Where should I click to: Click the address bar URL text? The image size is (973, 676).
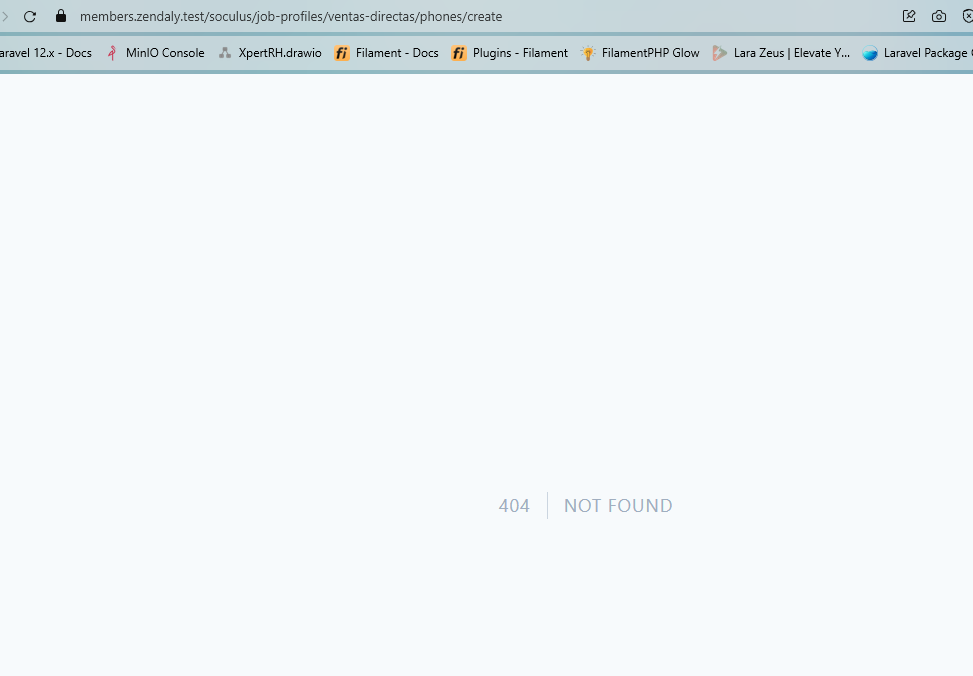pos(291,17)
